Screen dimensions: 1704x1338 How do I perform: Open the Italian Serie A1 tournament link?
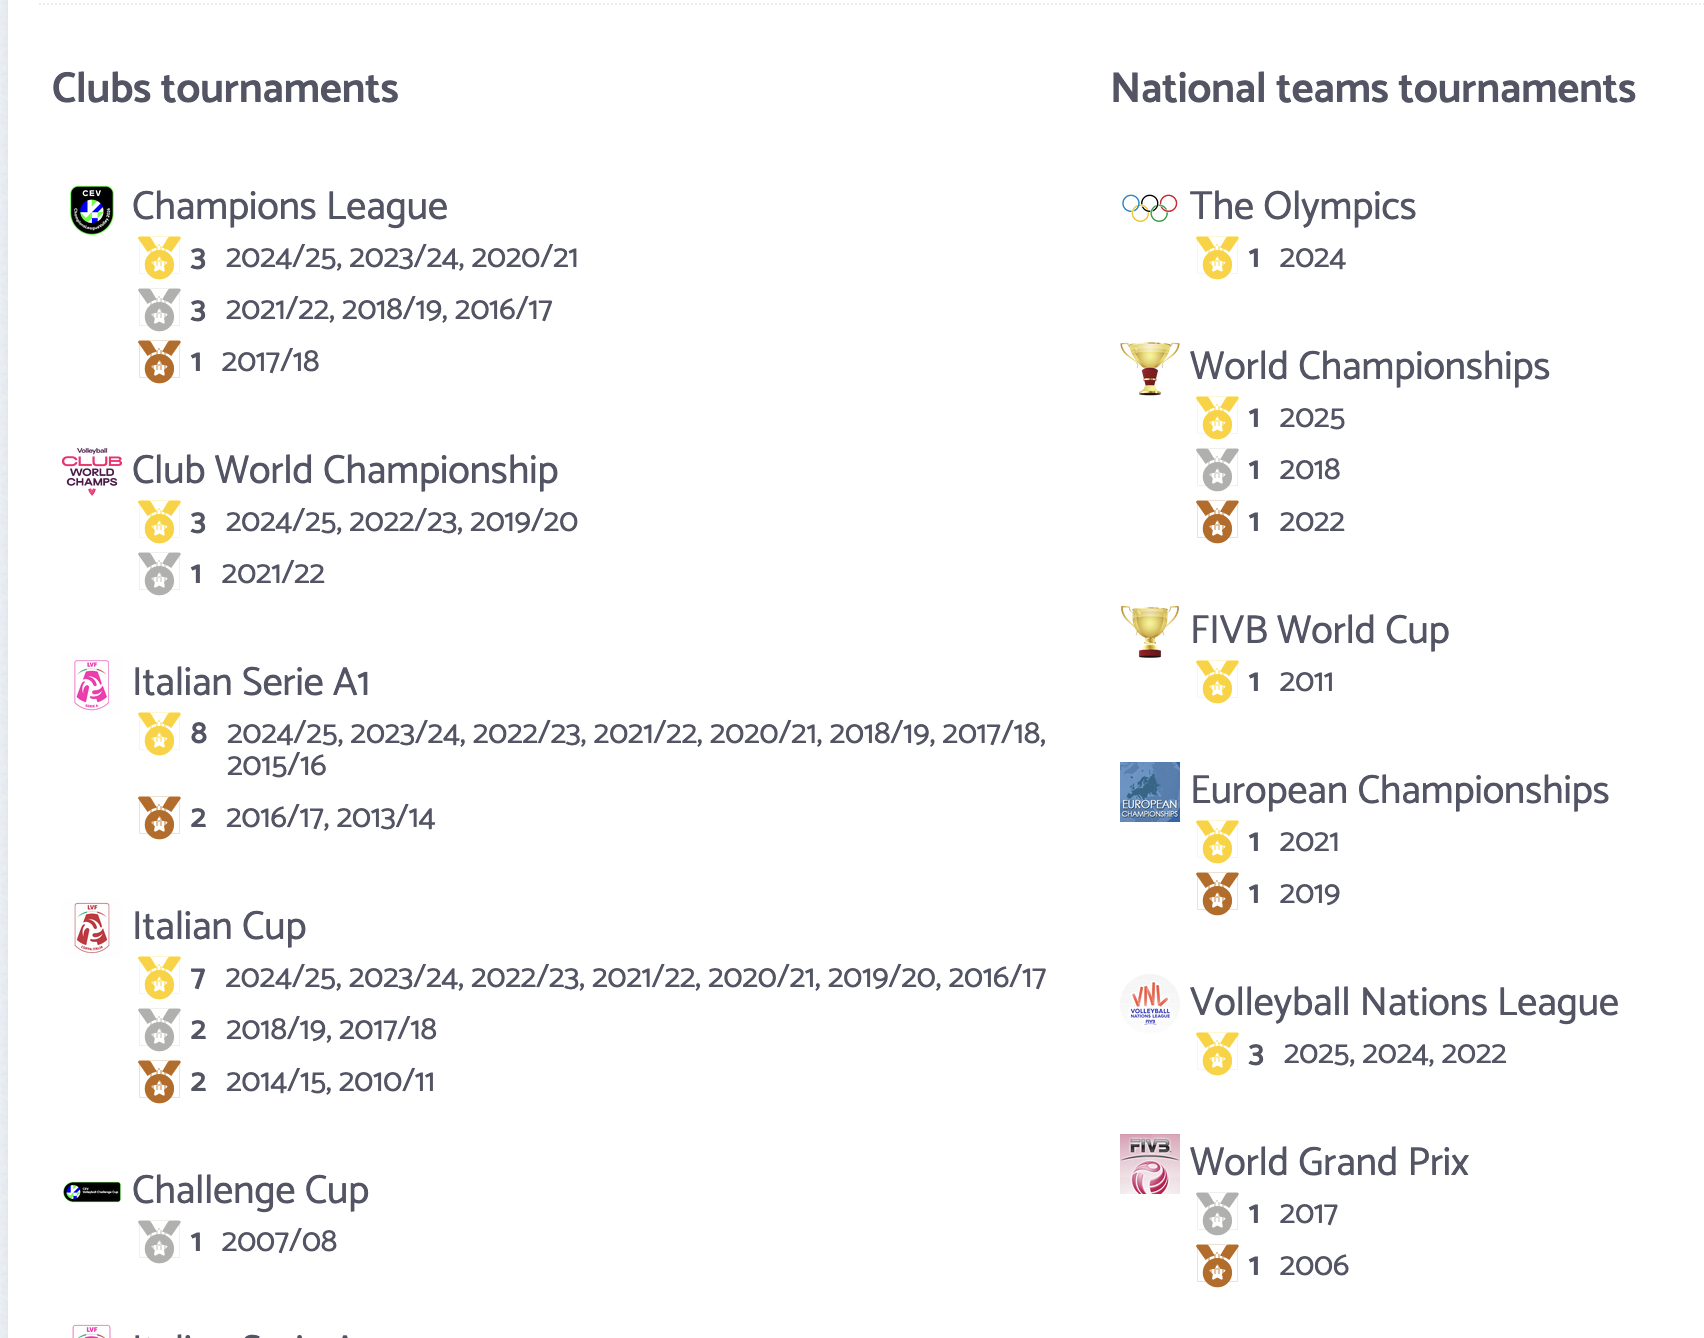click(x=251, y=683)
